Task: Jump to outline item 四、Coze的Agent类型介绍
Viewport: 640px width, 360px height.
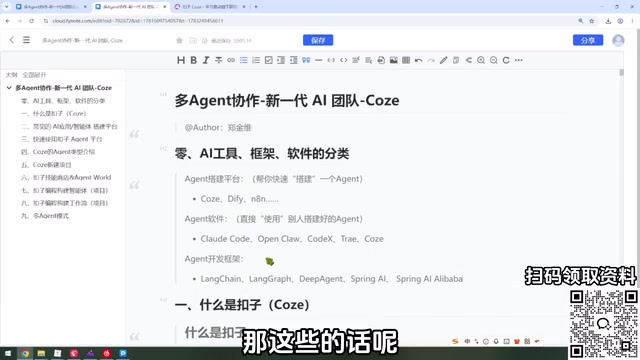Action: click(x=58, y=152)
